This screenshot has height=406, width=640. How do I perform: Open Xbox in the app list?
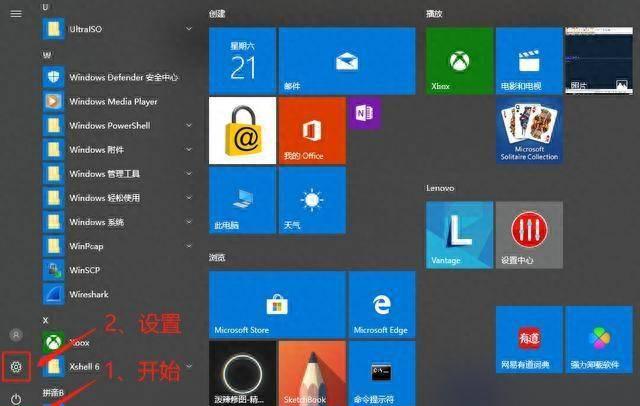tap(118, 342)
